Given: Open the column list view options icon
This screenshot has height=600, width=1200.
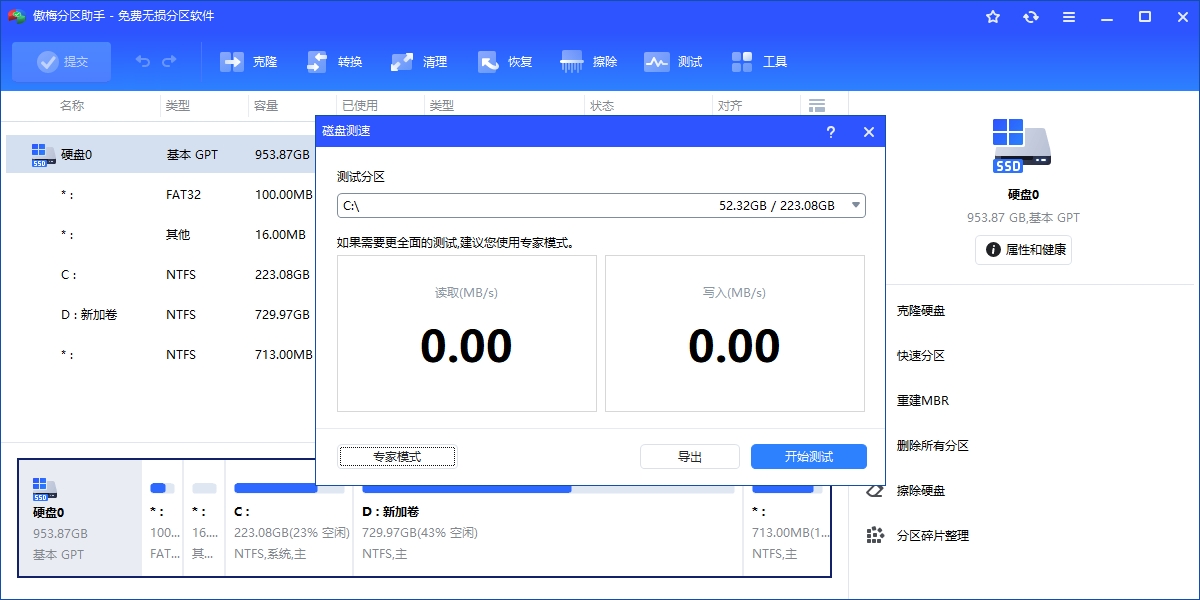Looking at the screenshot, I should tap(817, 106).
